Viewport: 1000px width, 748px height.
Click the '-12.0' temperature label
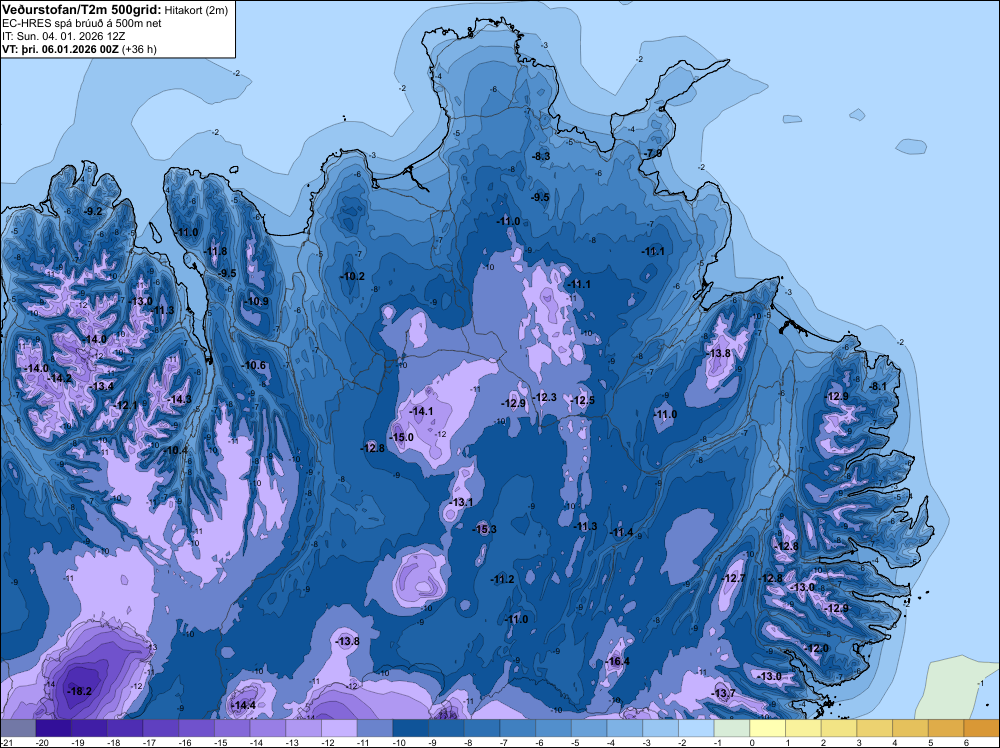click(816, 649)
